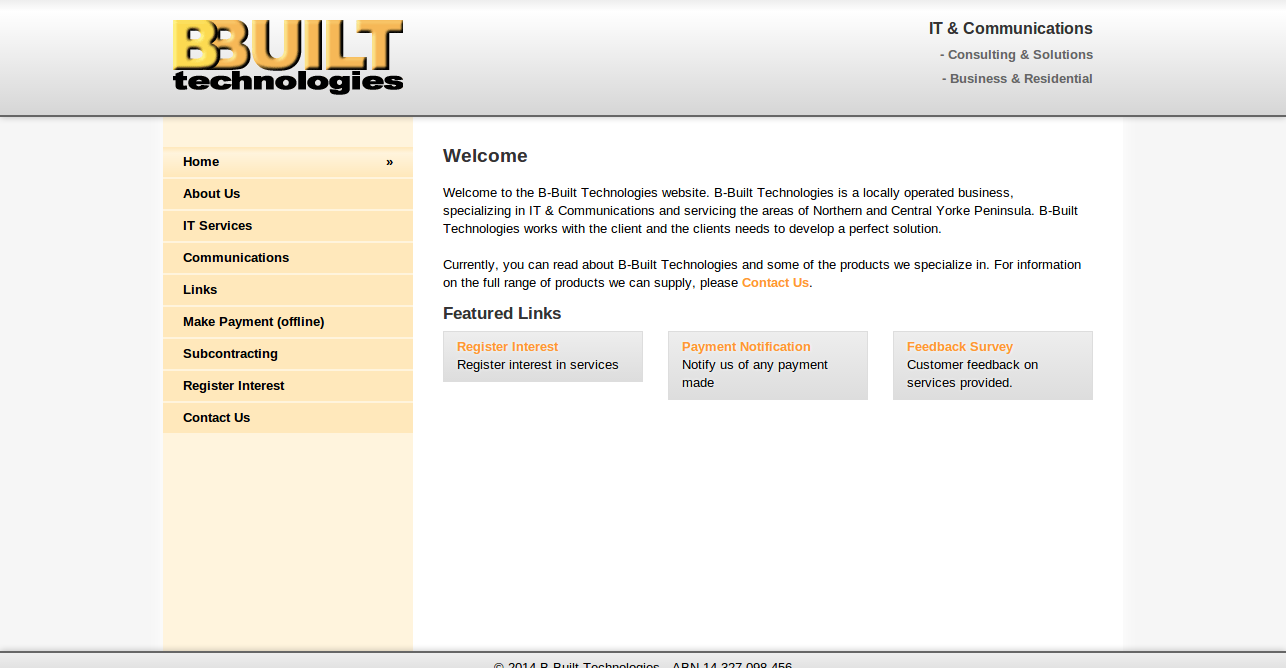Open the Subcontracting menu entry
The image size is (1286, 668).
tap(288, 354)
